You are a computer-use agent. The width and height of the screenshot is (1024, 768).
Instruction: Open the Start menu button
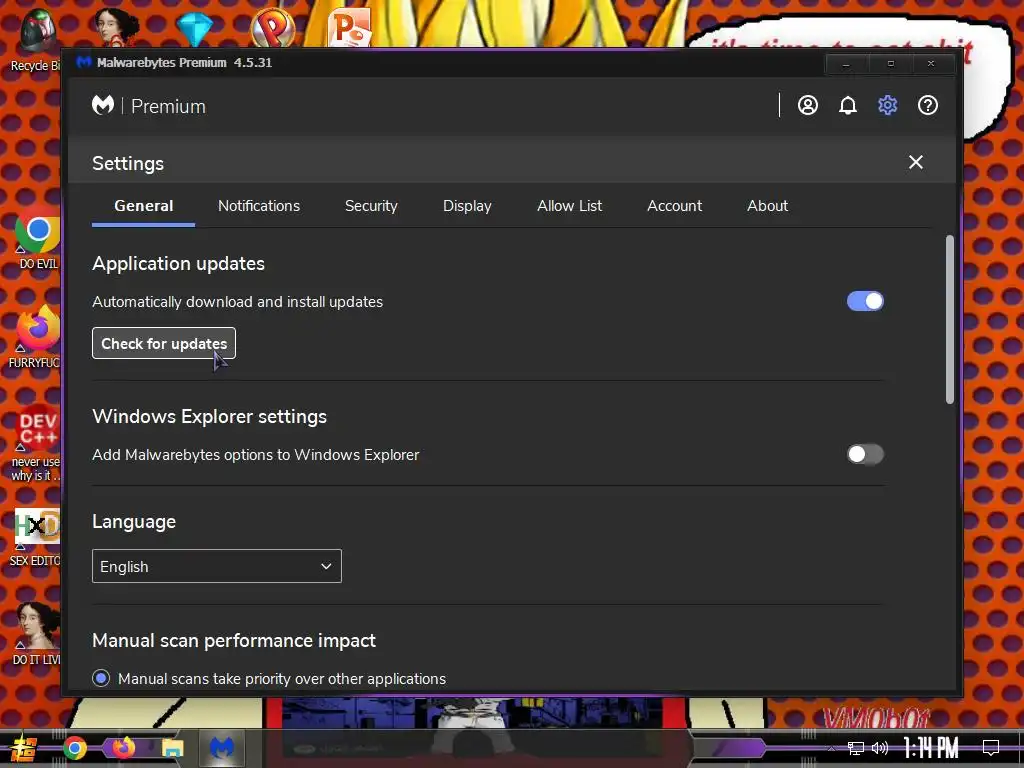click(24, 748)
